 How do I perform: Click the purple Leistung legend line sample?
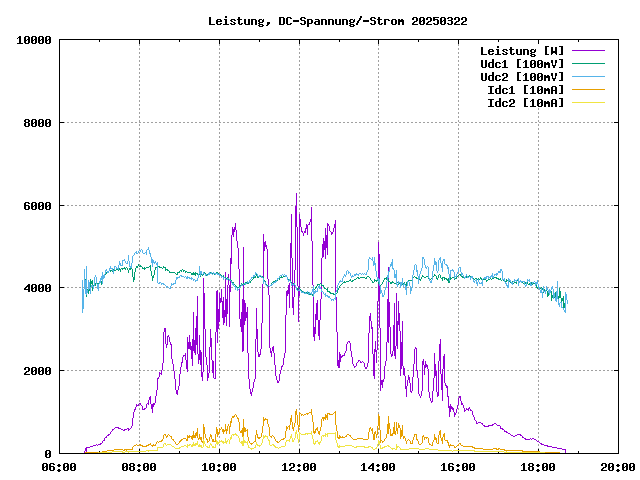coord(588,51)
